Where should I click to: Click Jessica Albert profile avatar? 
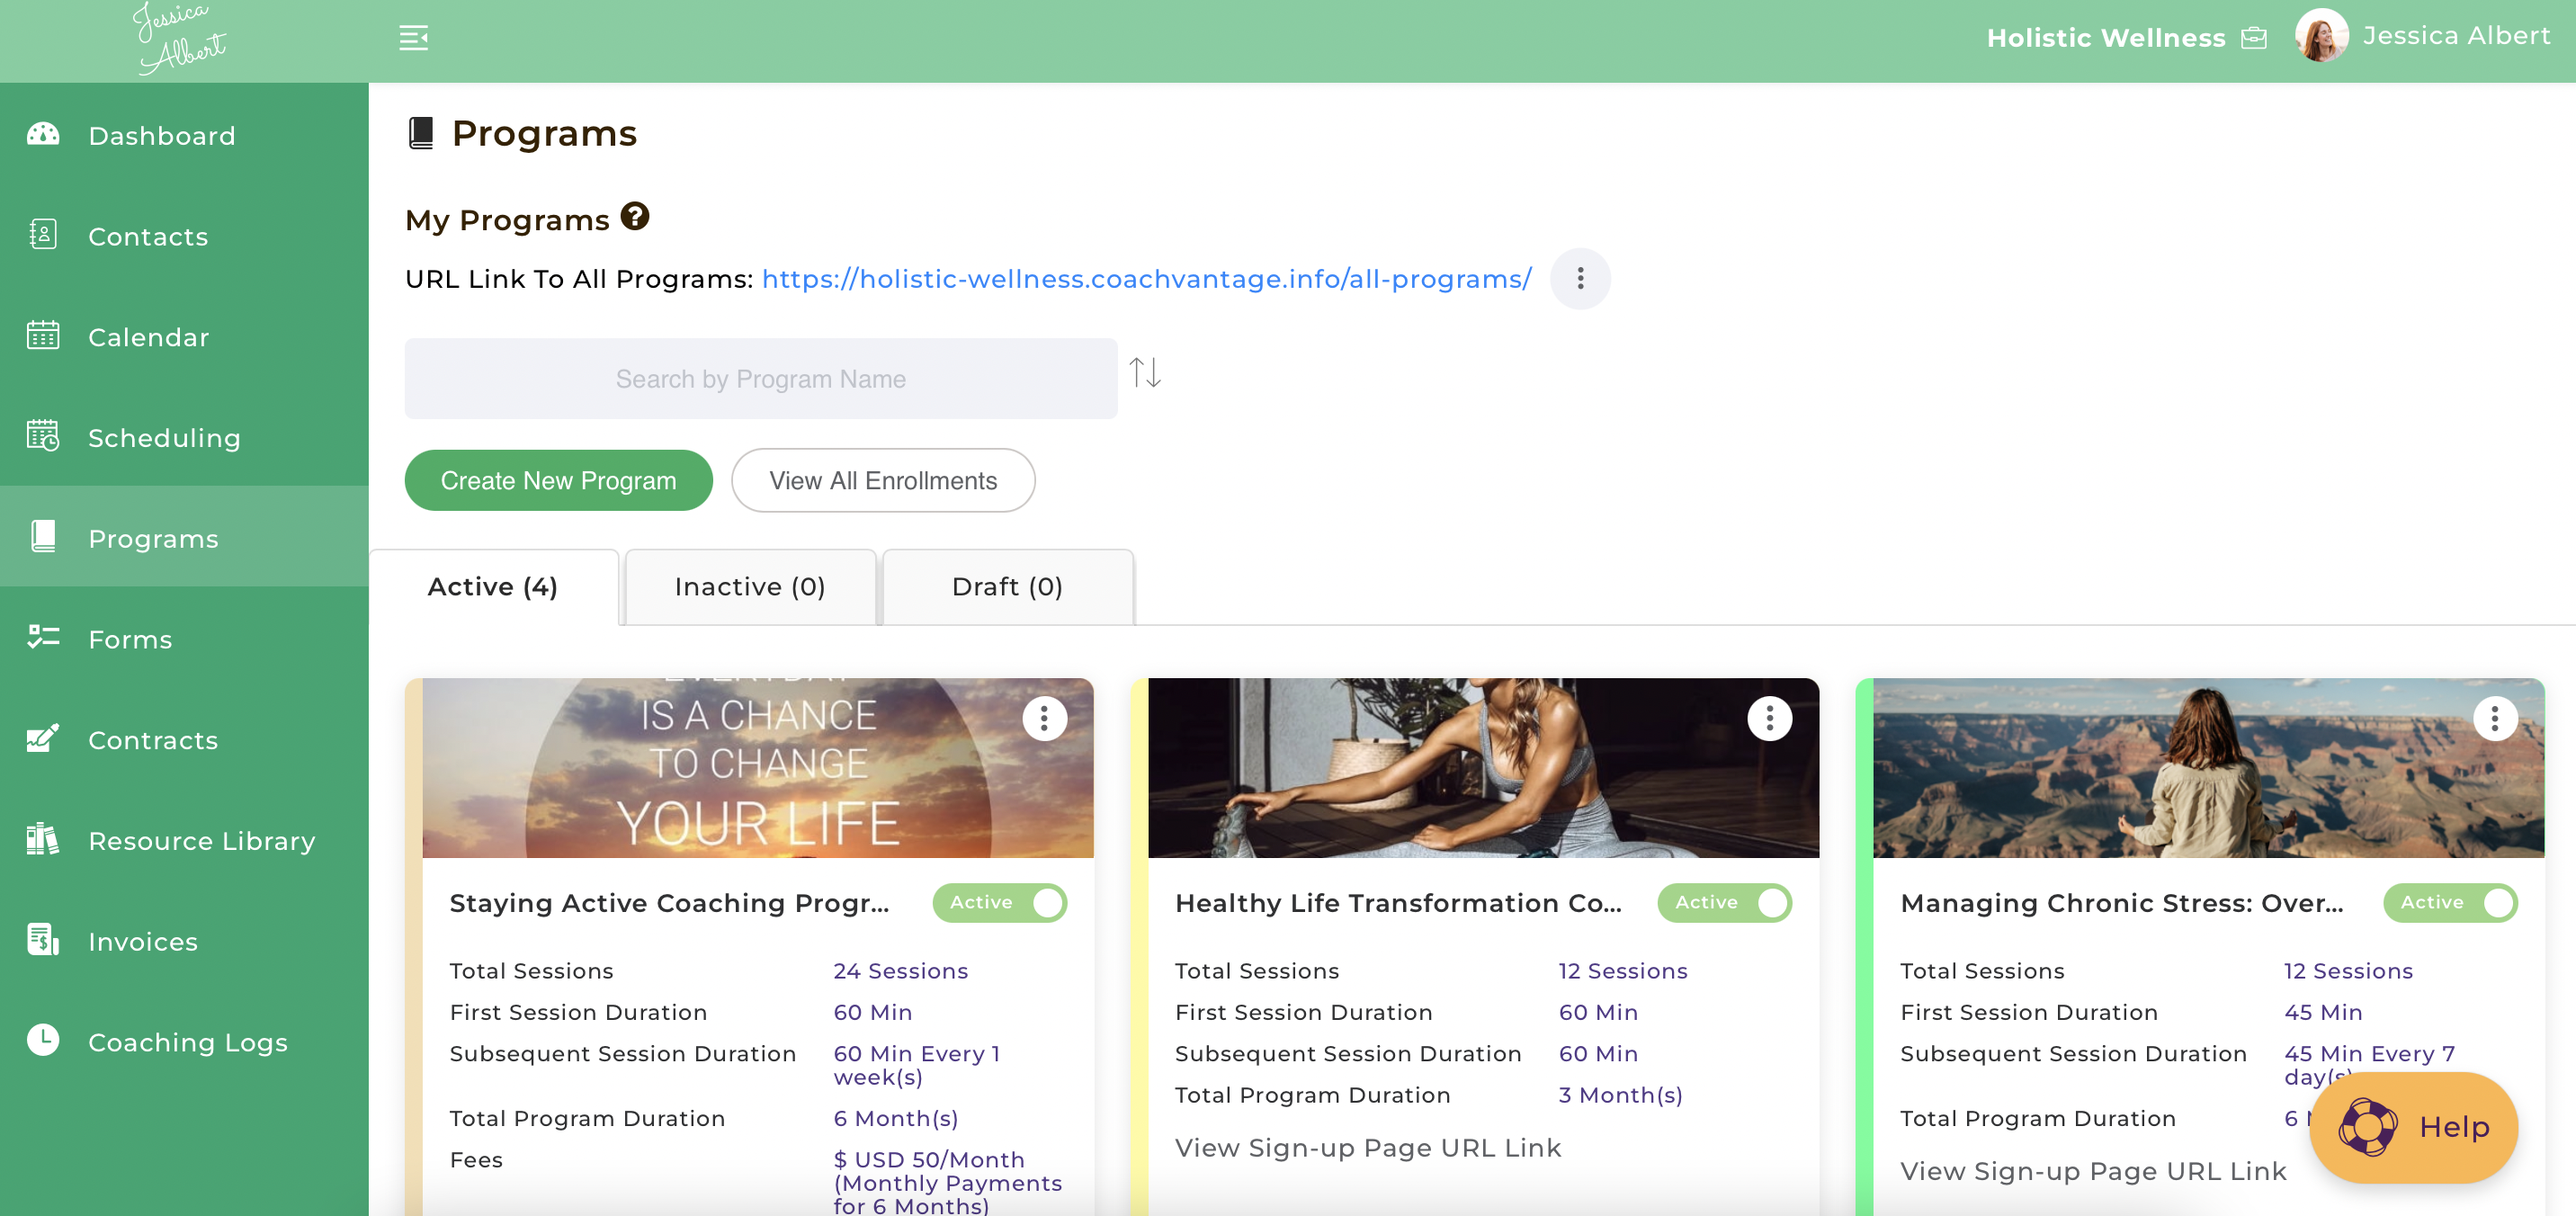(x=2322, y=36)
